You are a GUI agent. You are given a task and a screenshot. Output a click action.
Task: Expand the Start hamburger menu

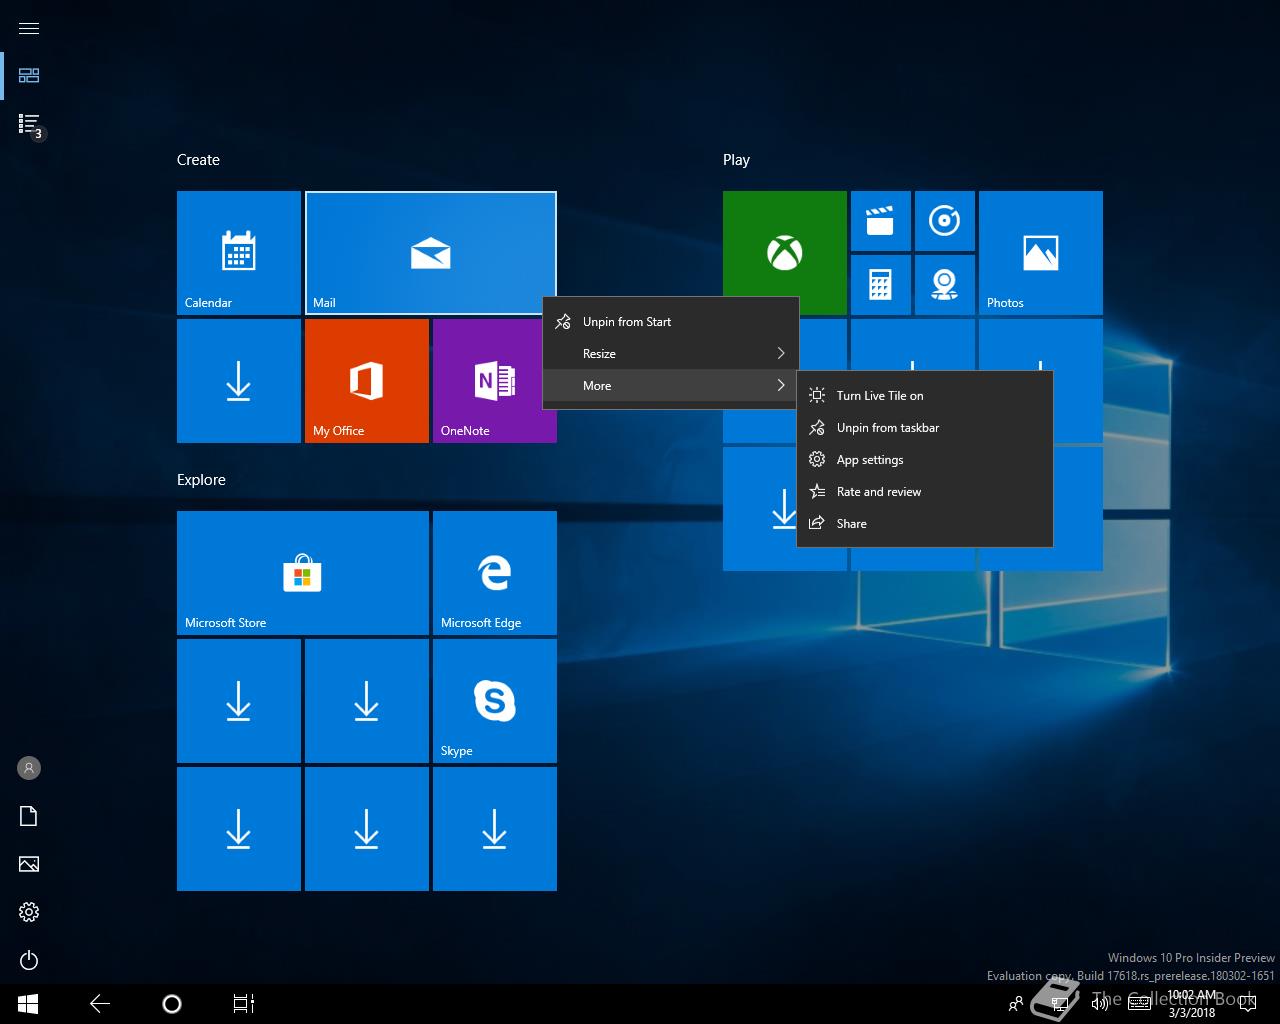(29, 28)
